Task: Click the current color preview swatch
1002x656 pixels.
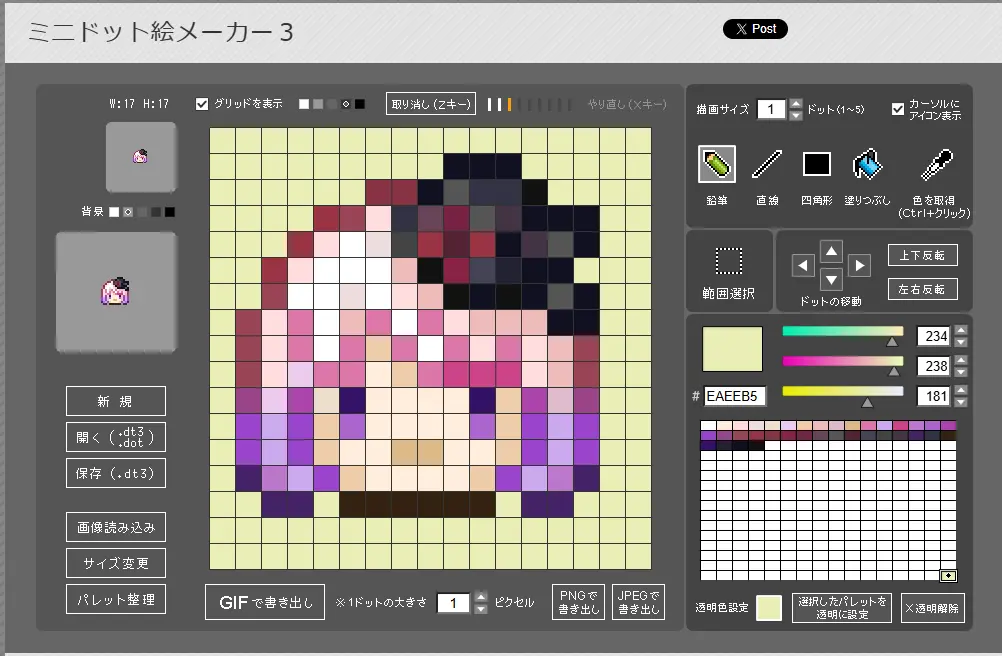Action: click(x=731, y=349)
